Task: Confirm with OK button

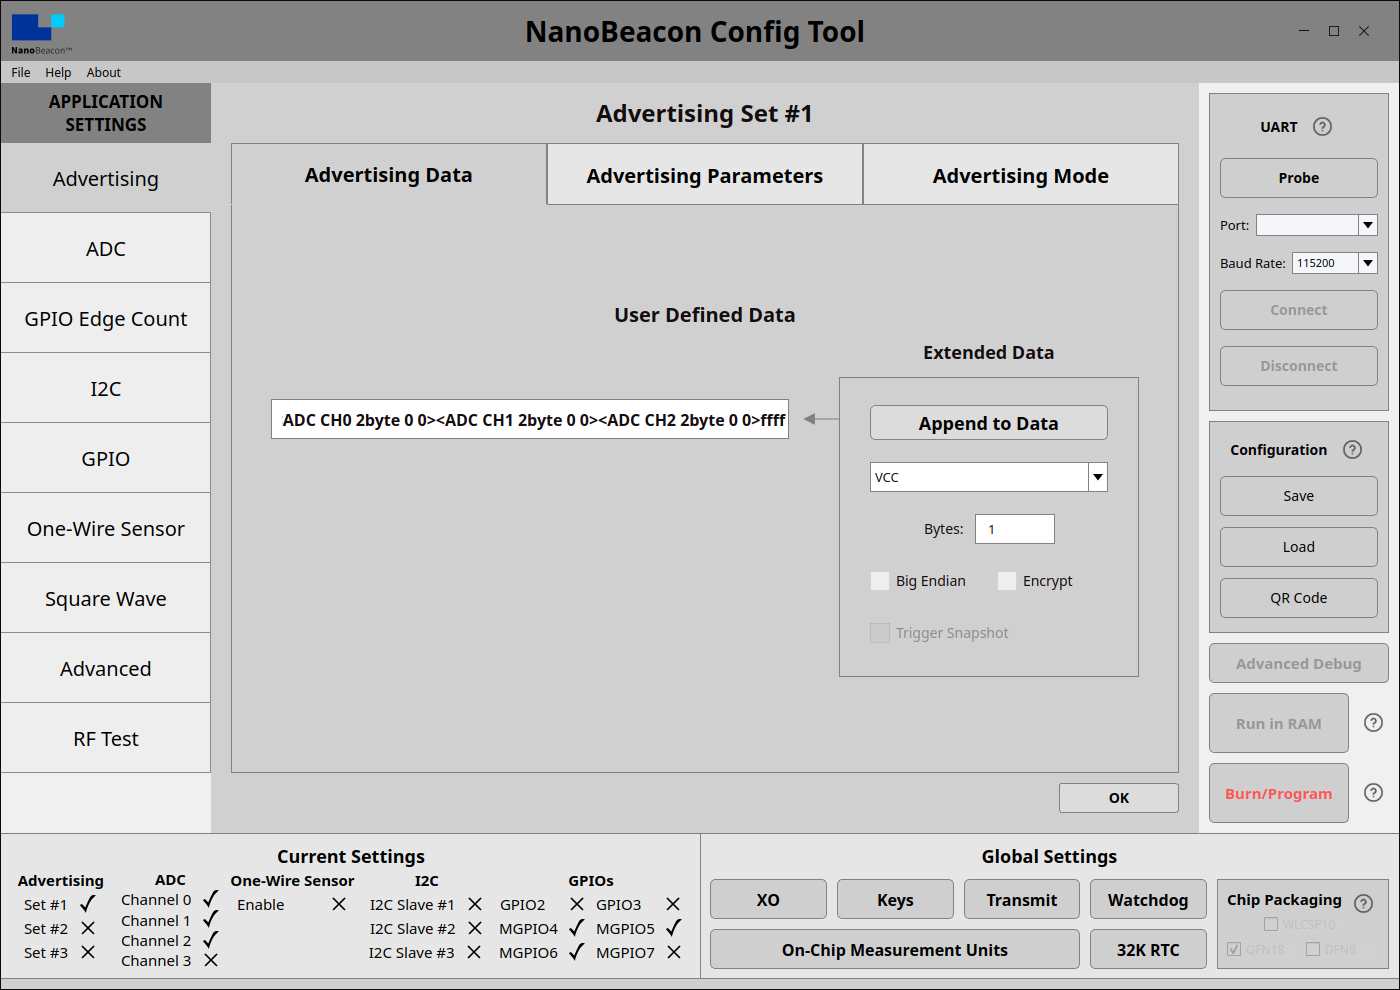Action: tap(1119, 798)
